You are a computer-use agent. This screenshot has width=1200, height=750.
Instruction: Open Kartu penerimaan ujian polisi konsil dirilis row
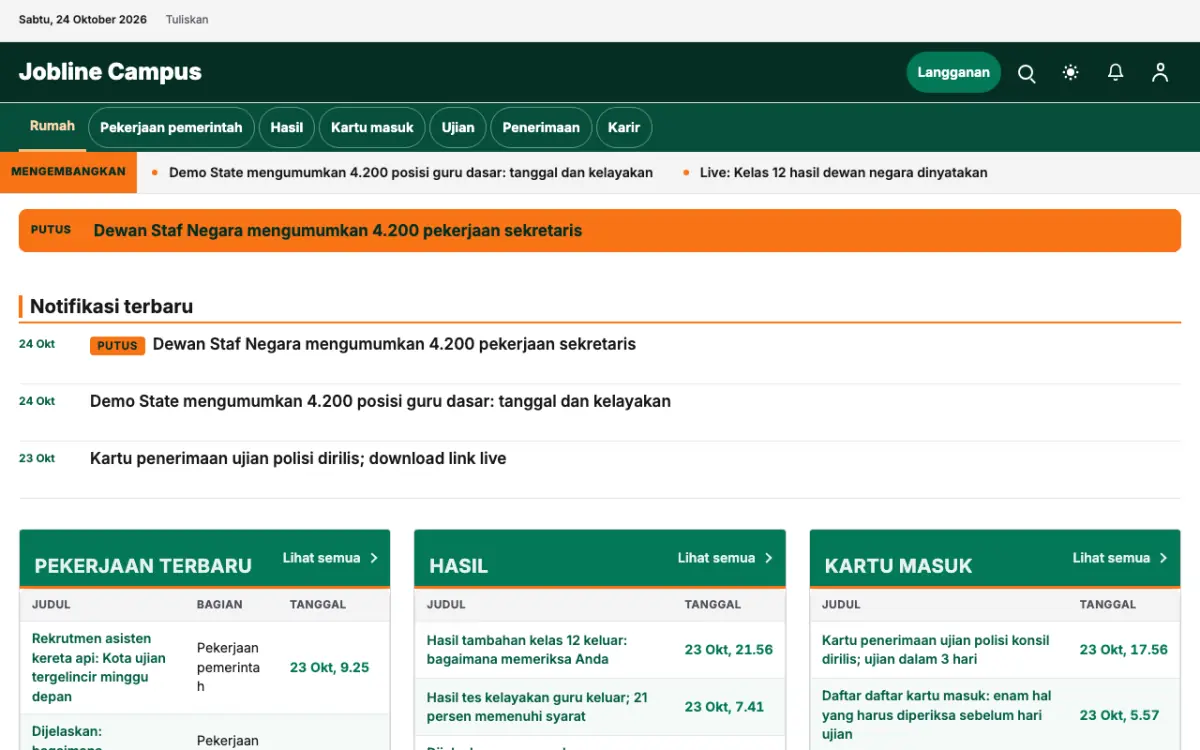pos(936,649)
